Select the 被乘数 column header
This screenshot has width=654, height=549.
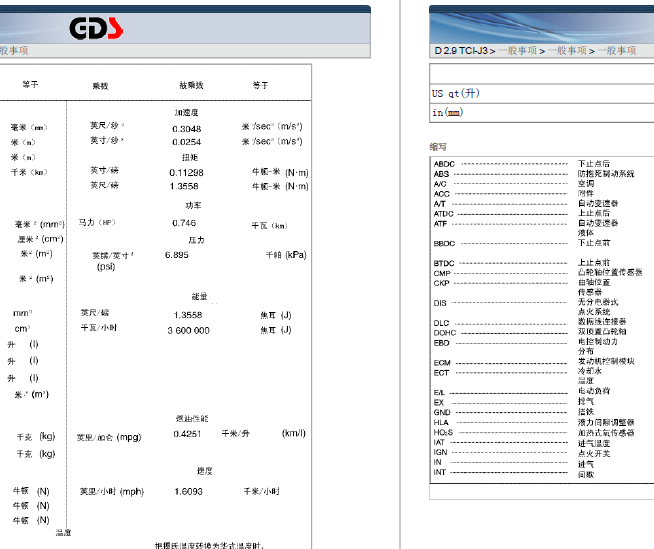191,85
